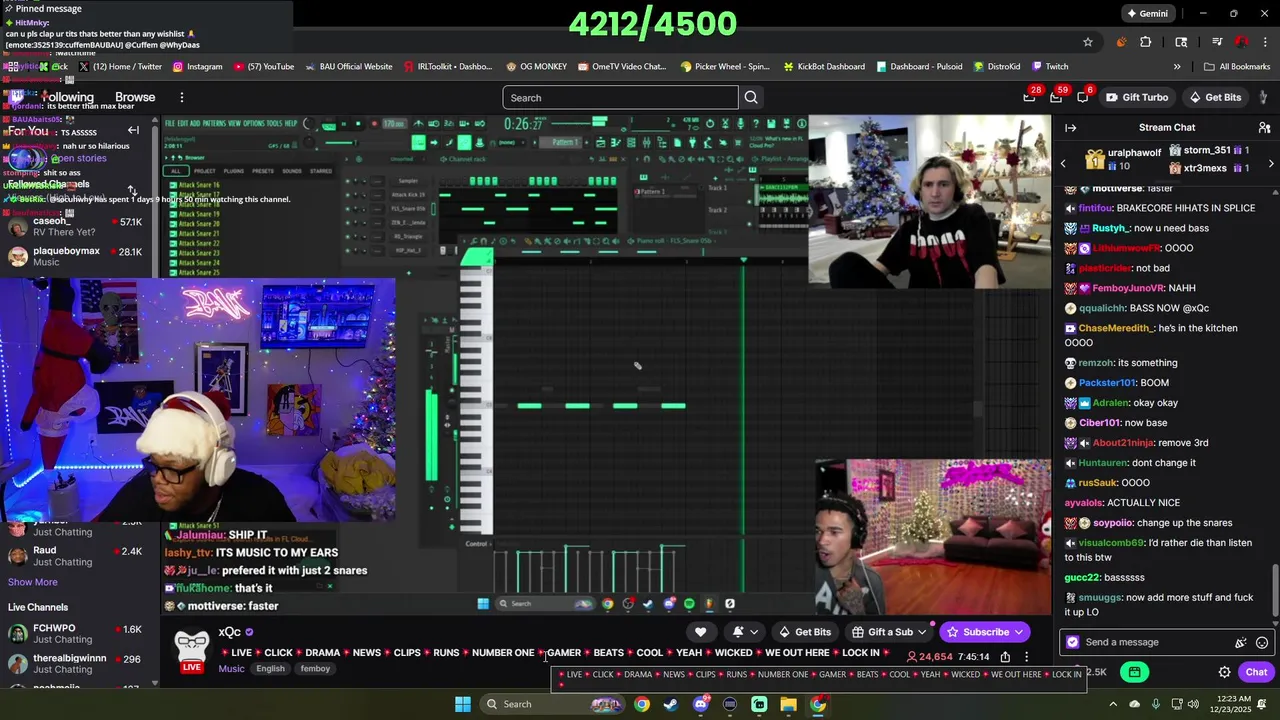Click the green channel points button

tap(1134, 672)
